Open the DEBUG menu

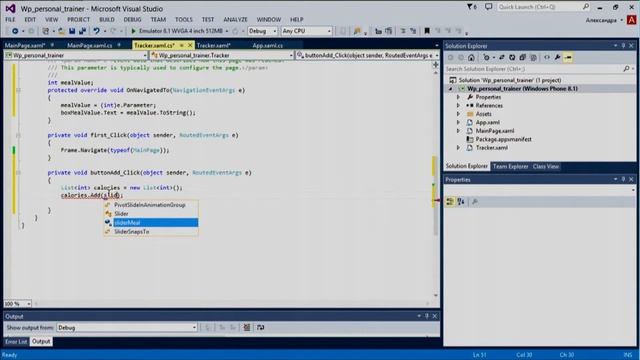(x=132, y=20)
